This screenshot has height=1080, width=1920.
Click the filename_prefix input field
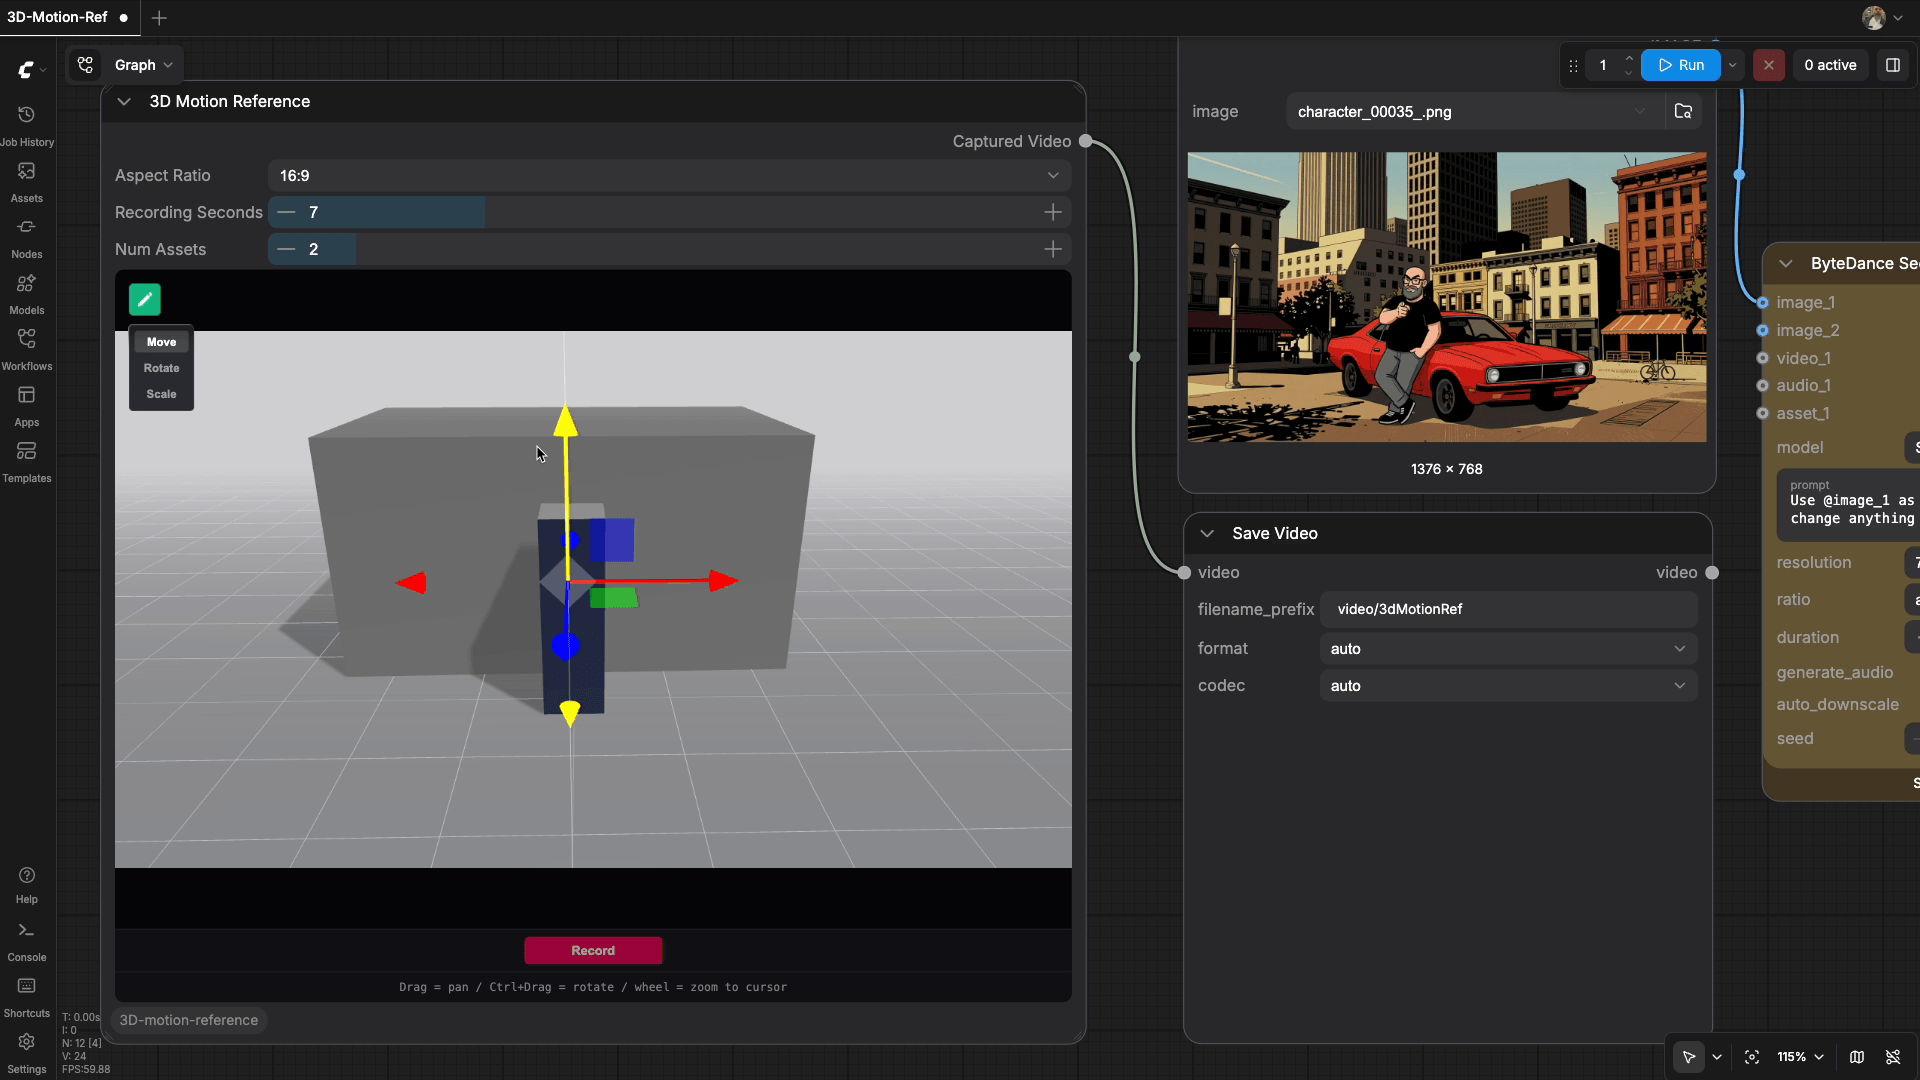point(1508,609)
